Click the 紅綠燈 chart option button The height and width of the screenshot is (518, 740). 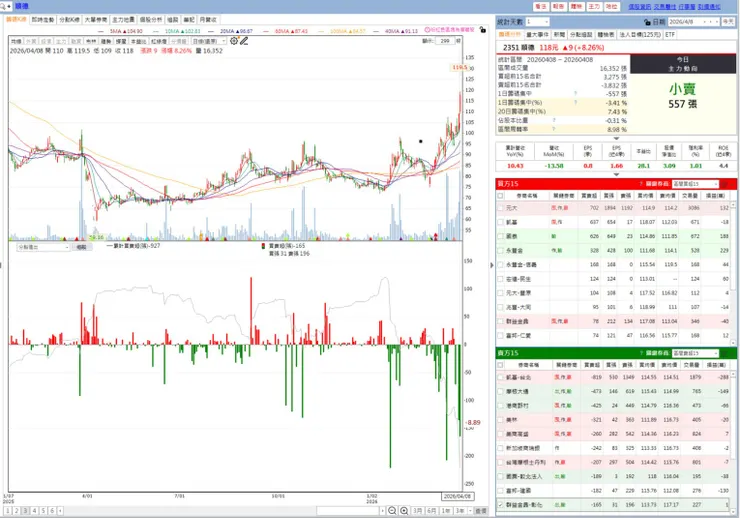[x=158, y=42]
